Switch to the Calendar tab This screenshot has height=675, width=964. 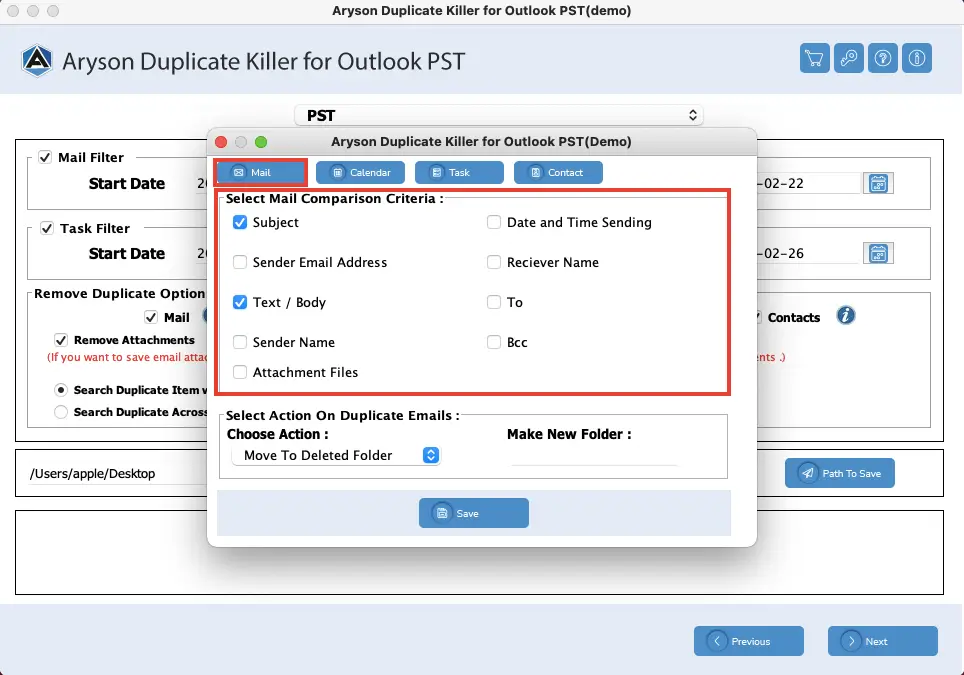360,173
